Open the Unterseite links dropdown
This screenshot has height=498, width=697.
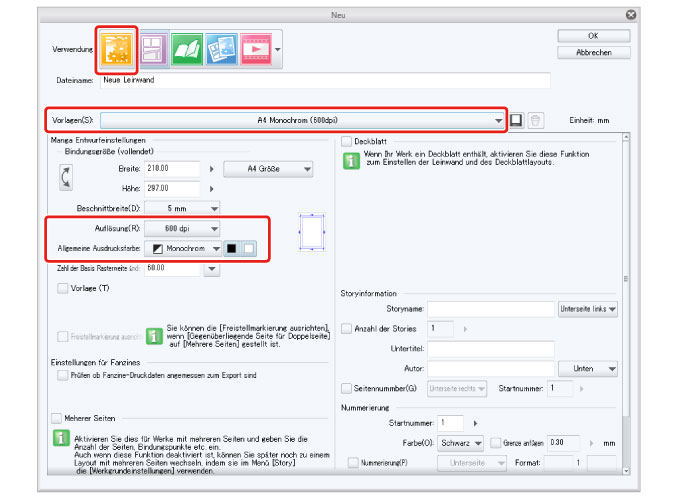pos(588,309)
